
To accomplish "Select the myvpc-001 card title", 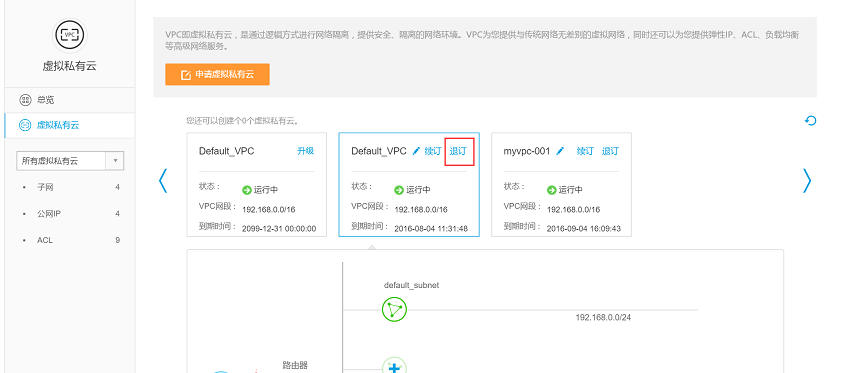I will pyautogui.click(x=527, y=151).
